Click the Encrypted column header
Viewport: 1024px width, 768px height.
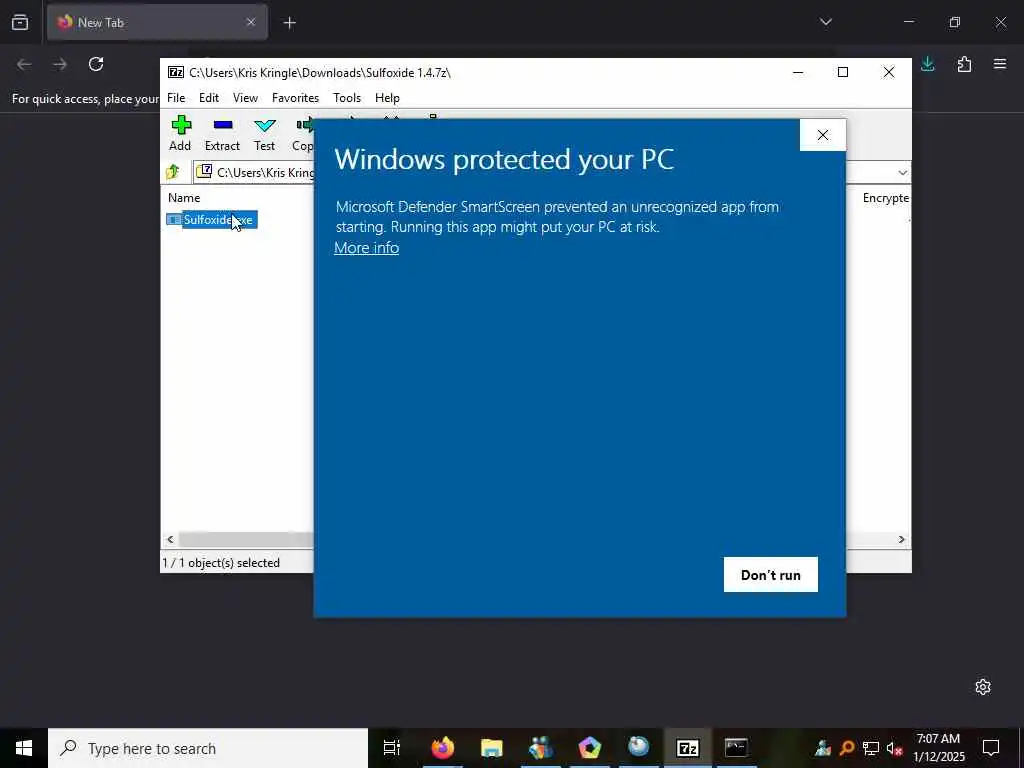[886, 198]
